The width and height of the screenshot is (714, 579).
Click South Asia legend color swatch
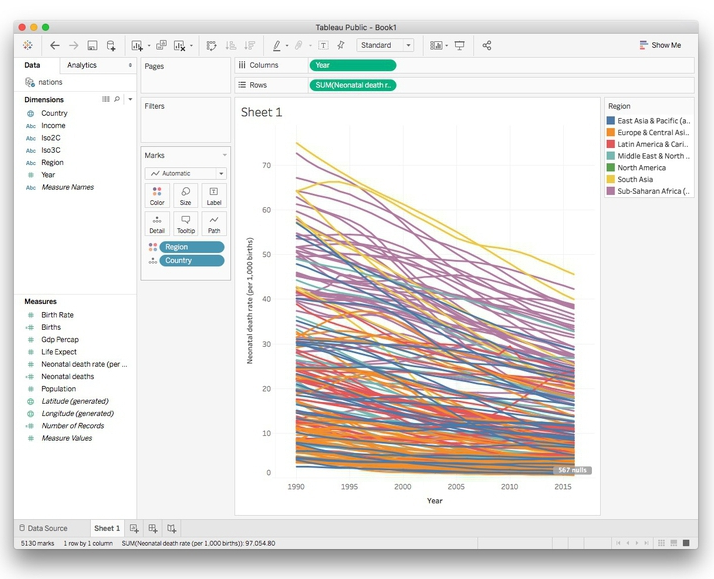(611, 179)
